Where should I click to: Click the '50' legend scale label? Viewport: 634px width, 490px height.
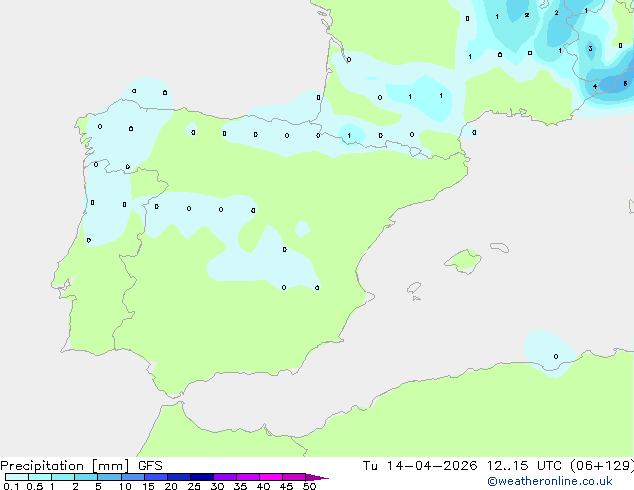(309, 486)
